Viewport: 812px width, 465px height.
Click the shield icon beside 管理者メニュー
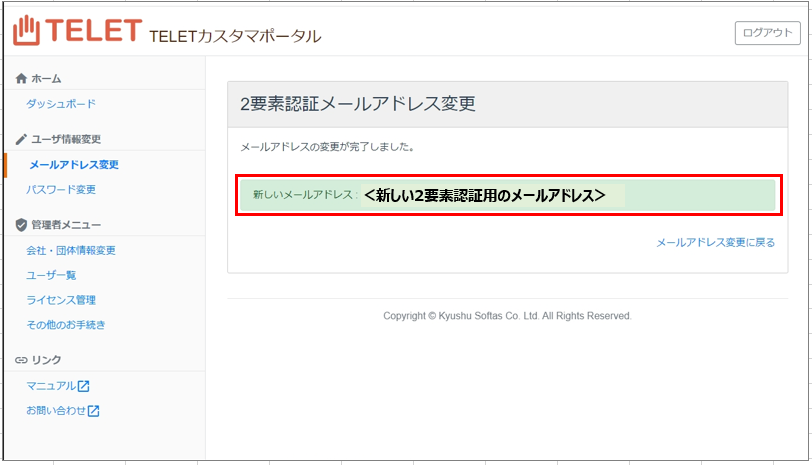pyautogui.click(x=21, y=225)
